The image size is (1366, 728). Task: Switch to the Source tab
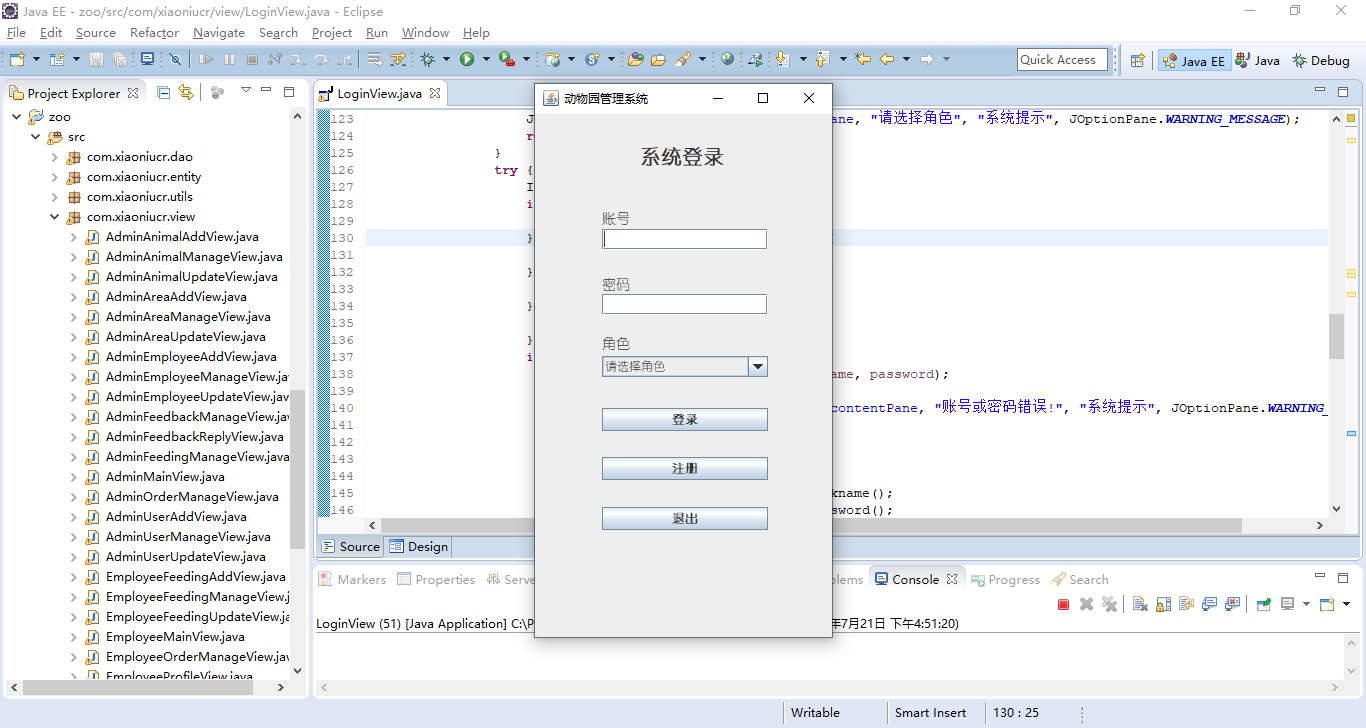[x=351, y=547]
